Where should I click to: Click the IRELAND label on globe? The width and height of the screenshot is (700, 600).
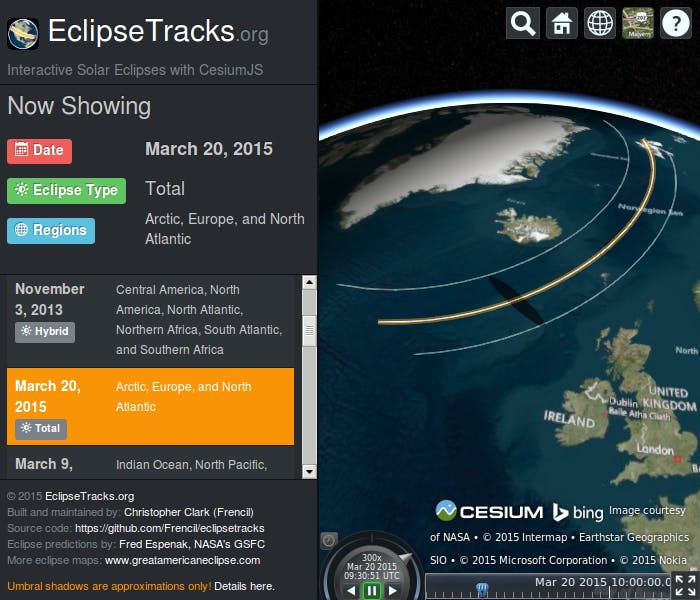pos(569,420)
